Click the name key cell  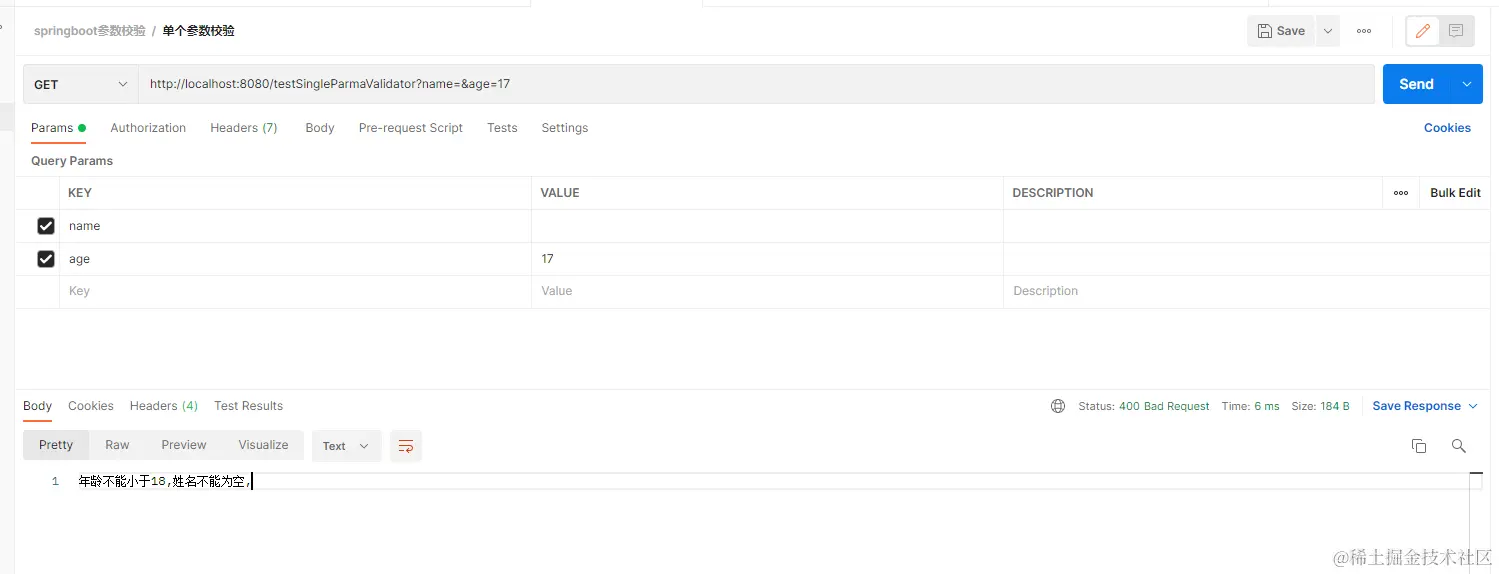[x=295, y=226]
